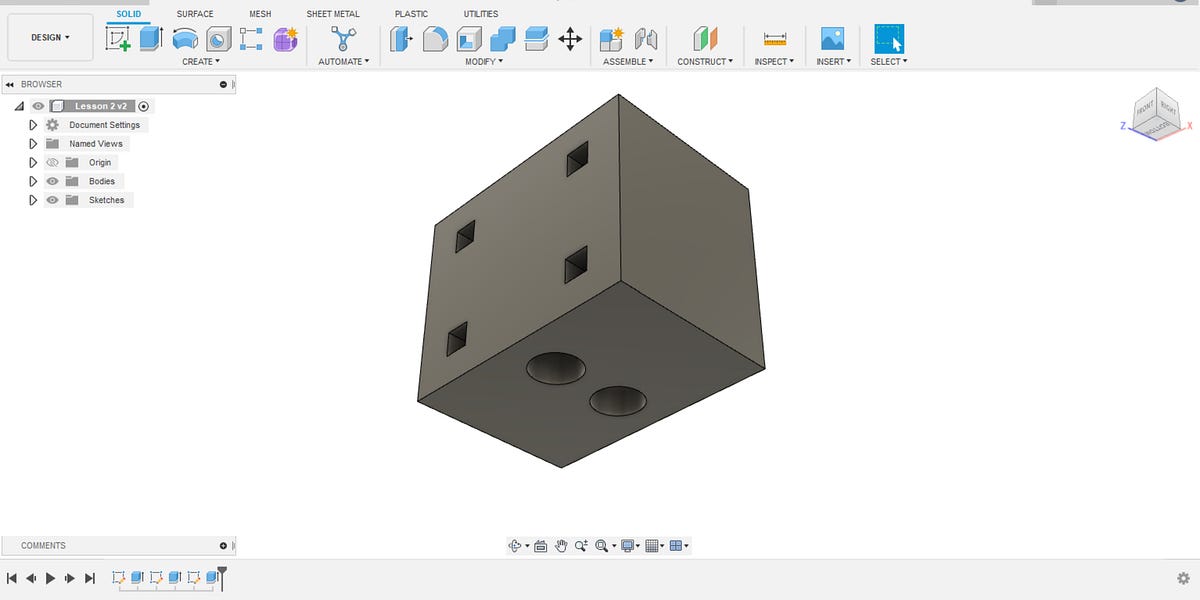Toggle visibility of Lesson 2 v2 component

pyautogui.click(x=37, y=105)
